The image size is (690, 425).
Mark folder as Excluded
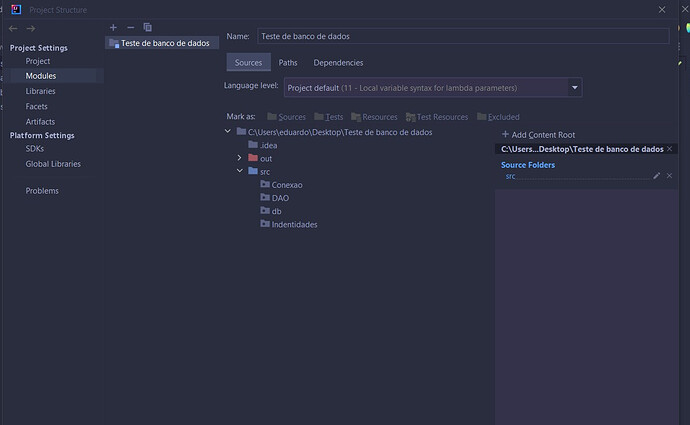[498, 117]
